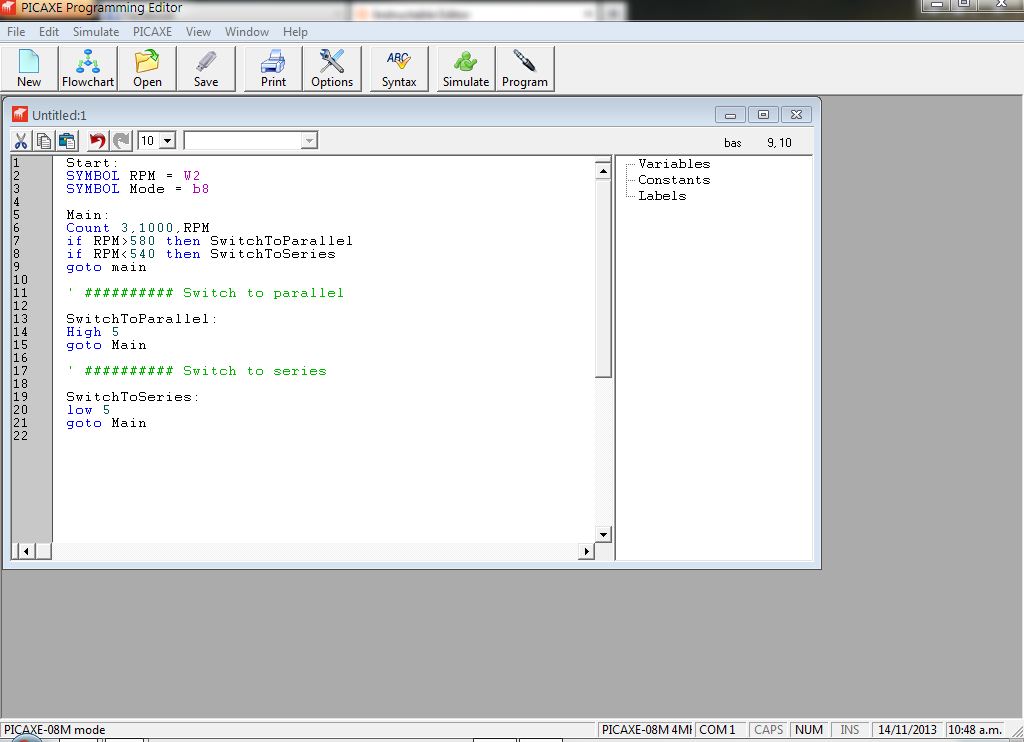Click the red Undo arrow
This screenshot has width=1024, height=742.
click(97, 140)
